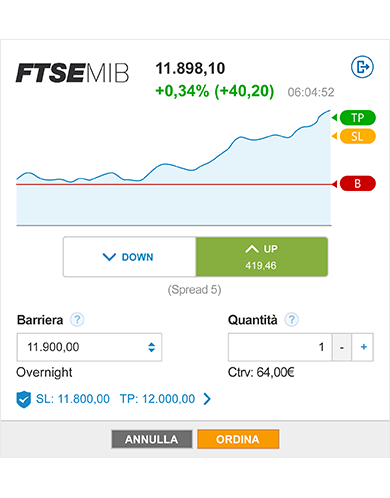The image size is (390, 498).
Task: Click the FTSE MIB logo
Action: 72,73
